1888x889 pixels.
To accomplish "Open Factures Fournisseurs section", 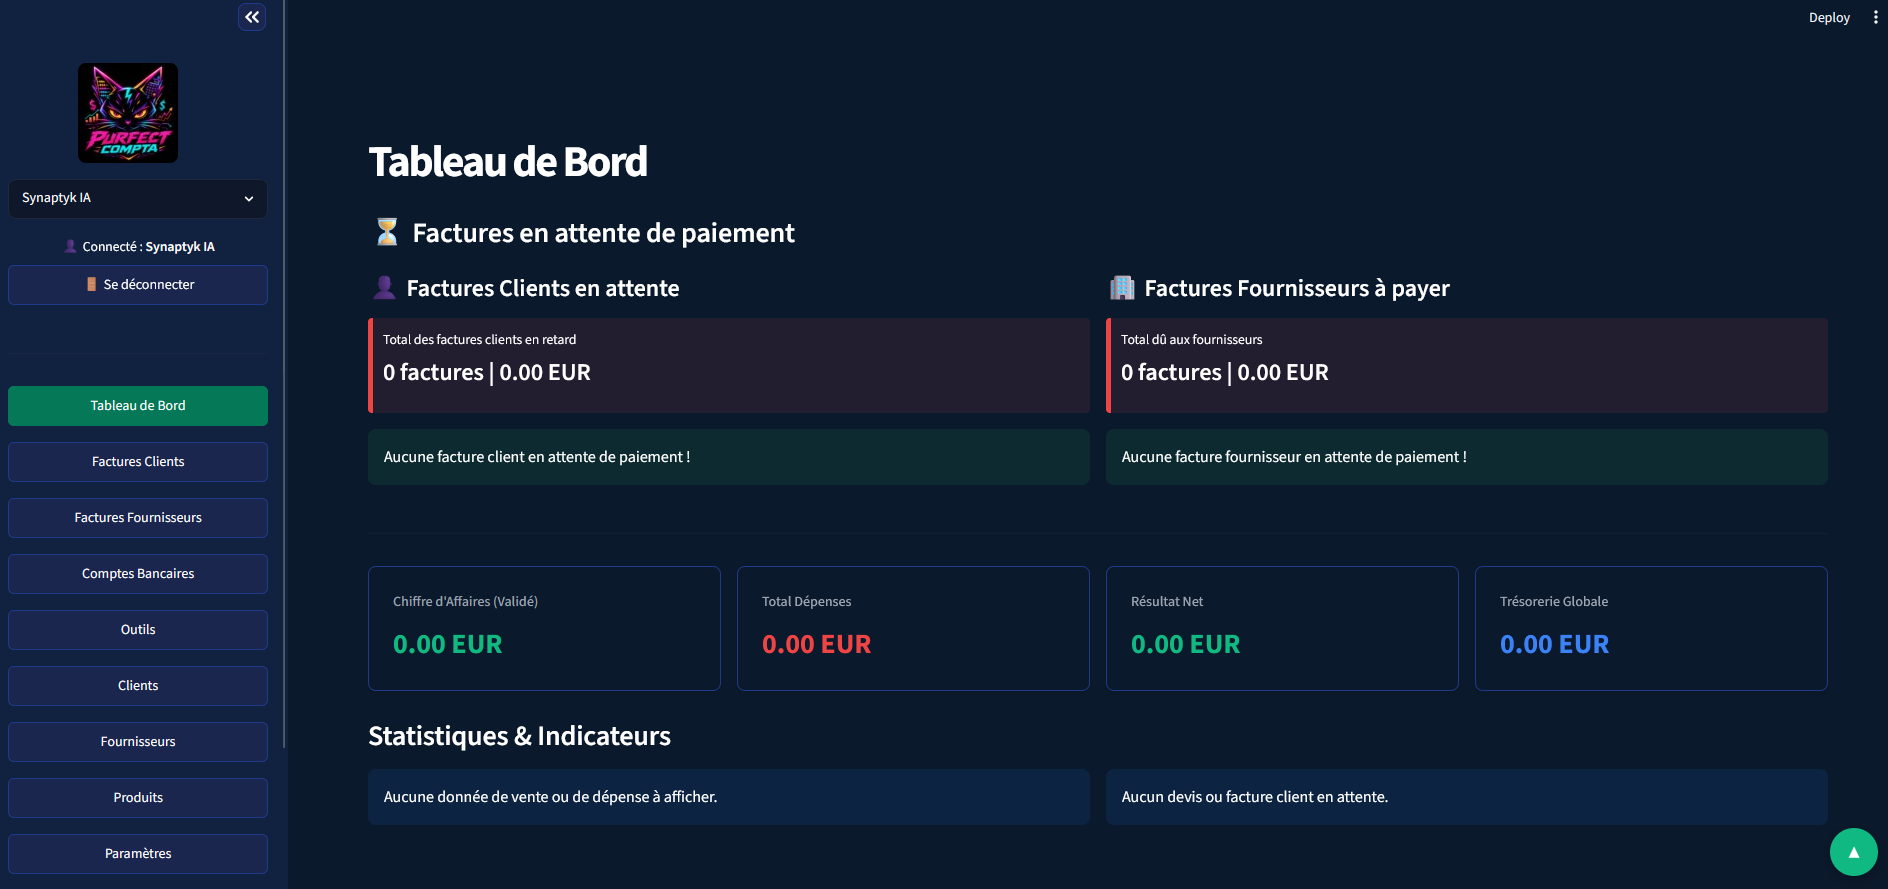I will coord(138,518).
